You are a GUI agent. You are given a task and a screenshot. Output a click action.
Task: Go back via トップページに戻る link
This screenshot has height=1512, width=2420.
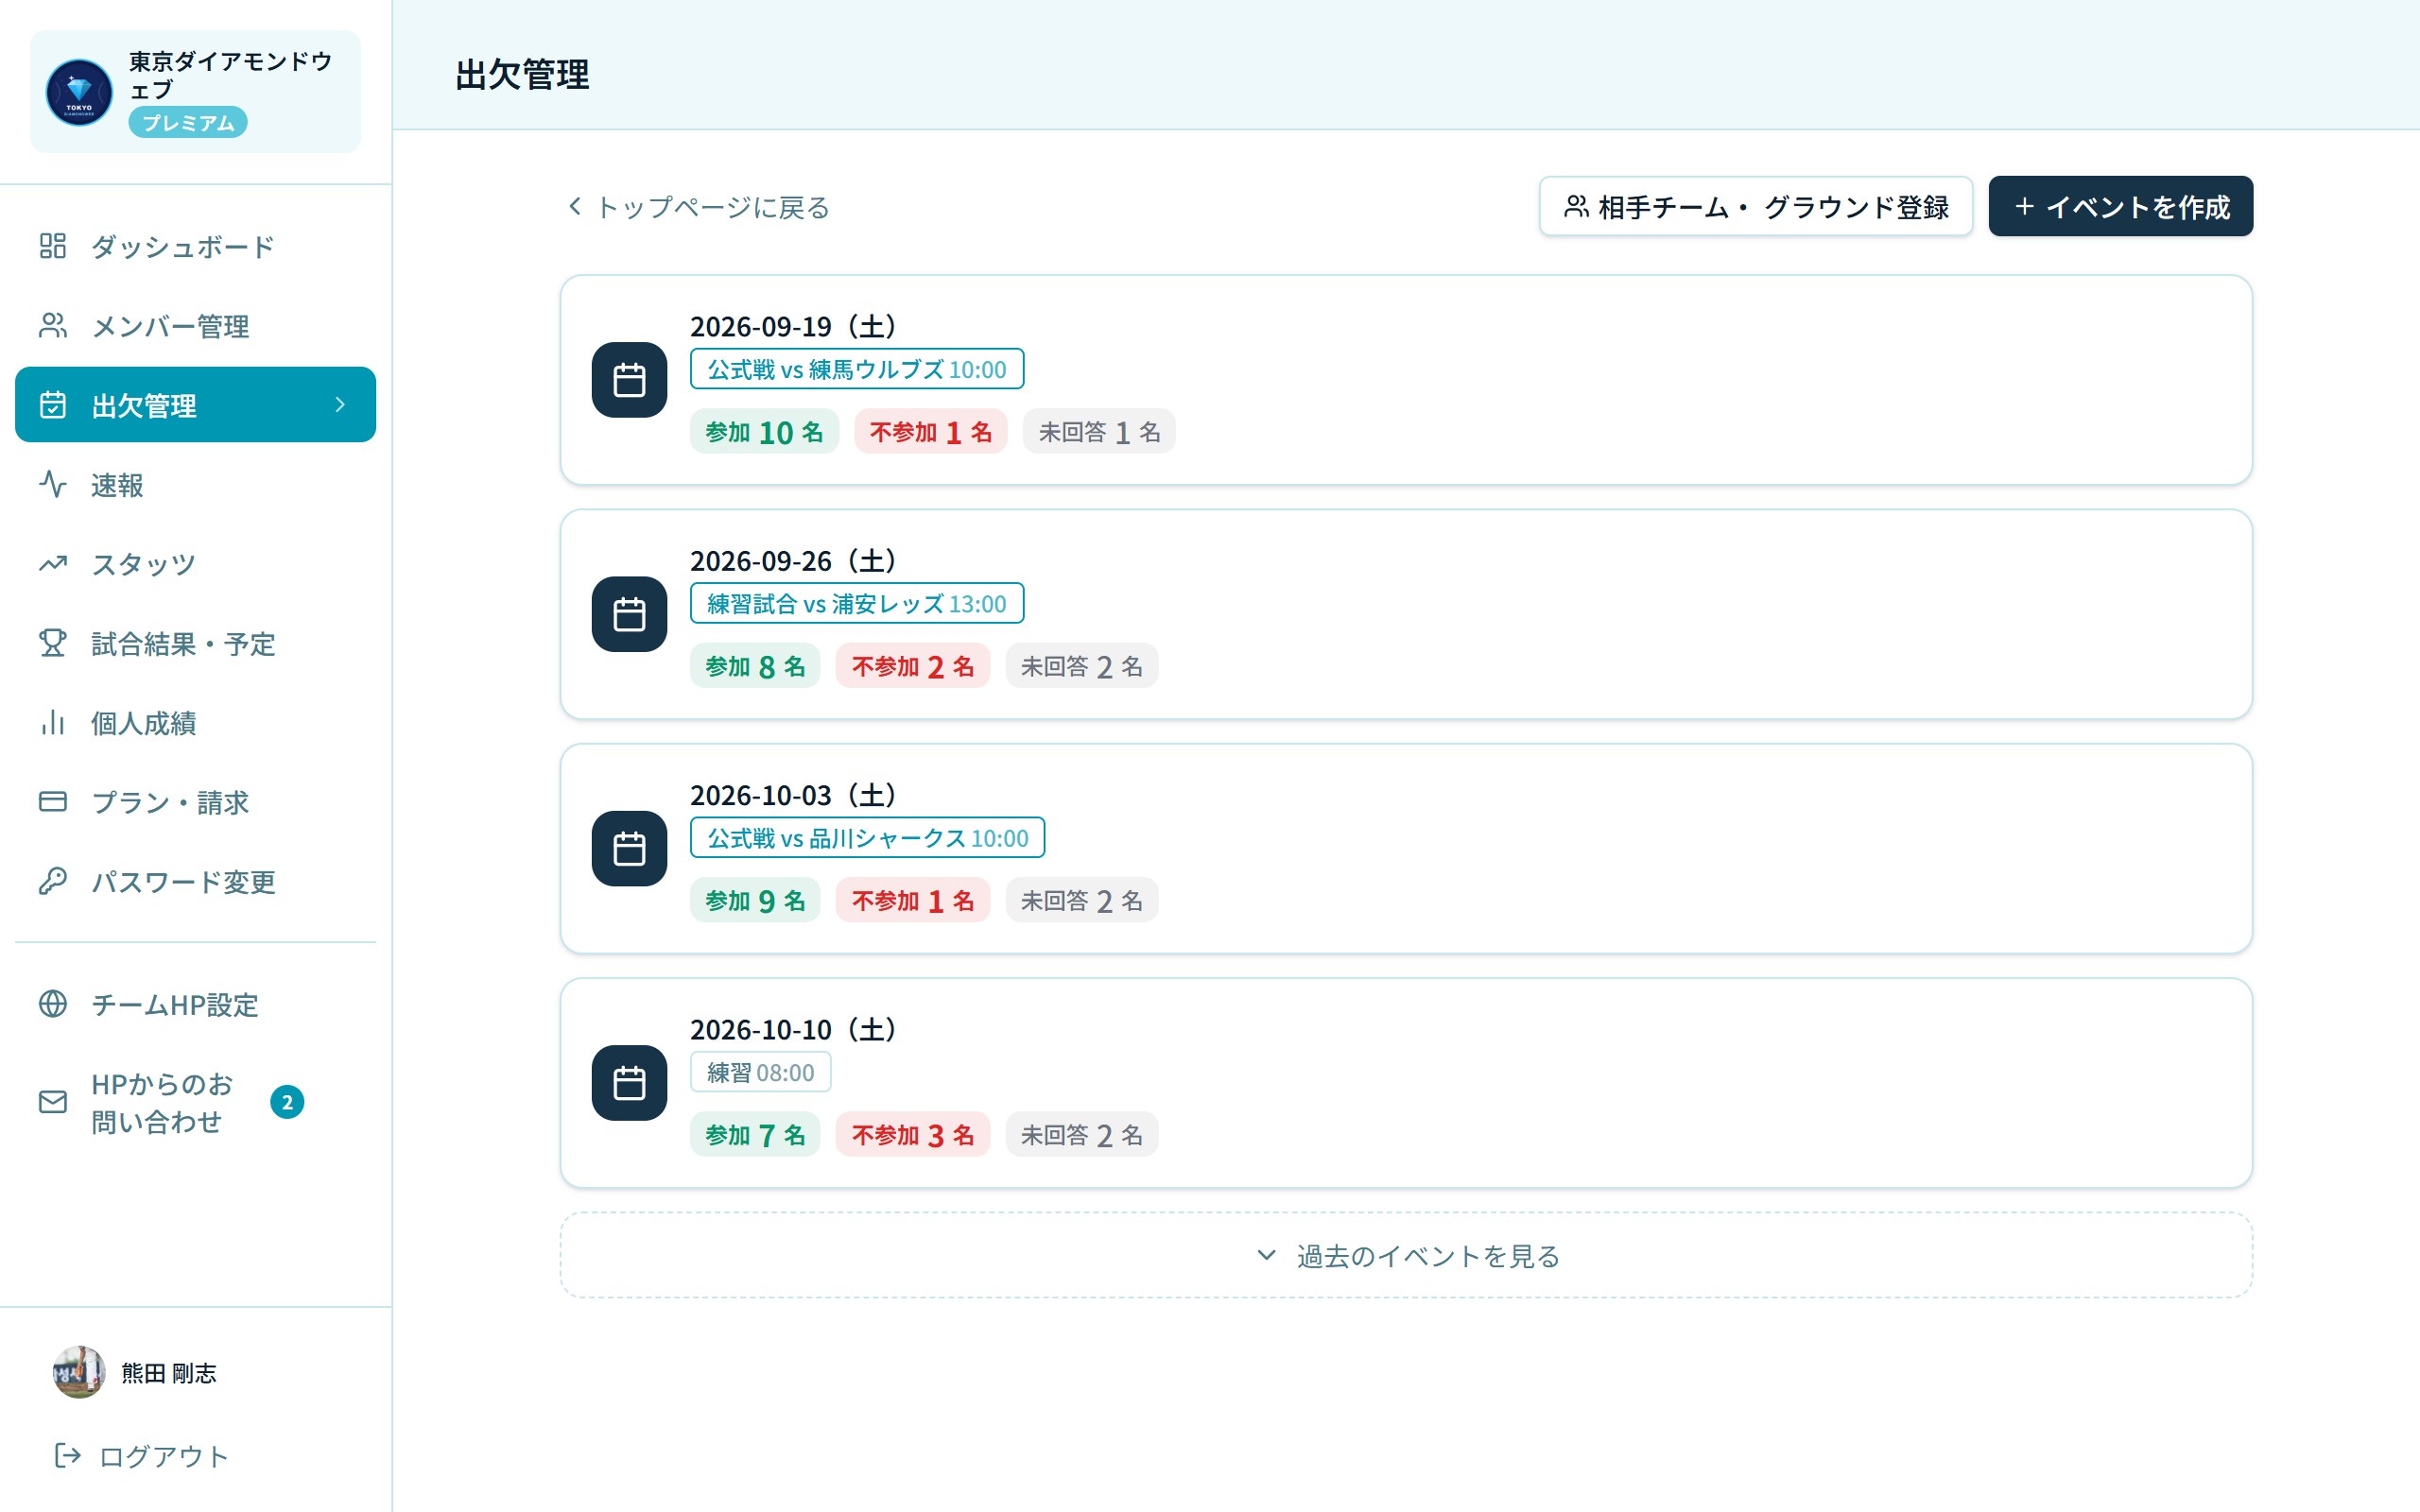698,207
